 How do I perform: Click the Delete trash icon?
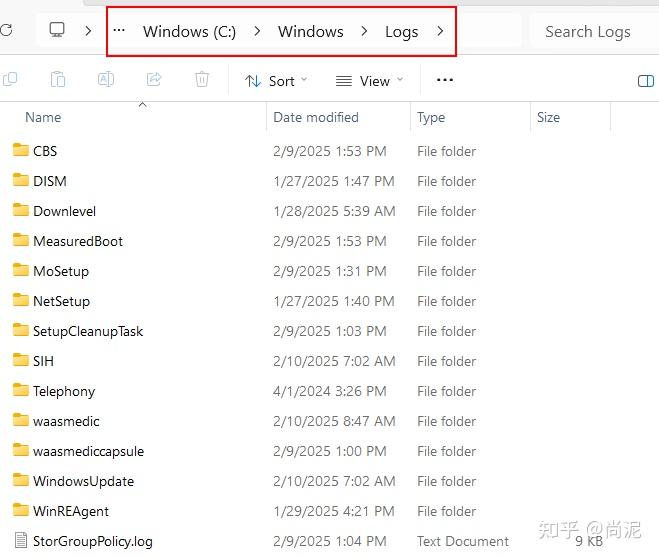point(202,79)
